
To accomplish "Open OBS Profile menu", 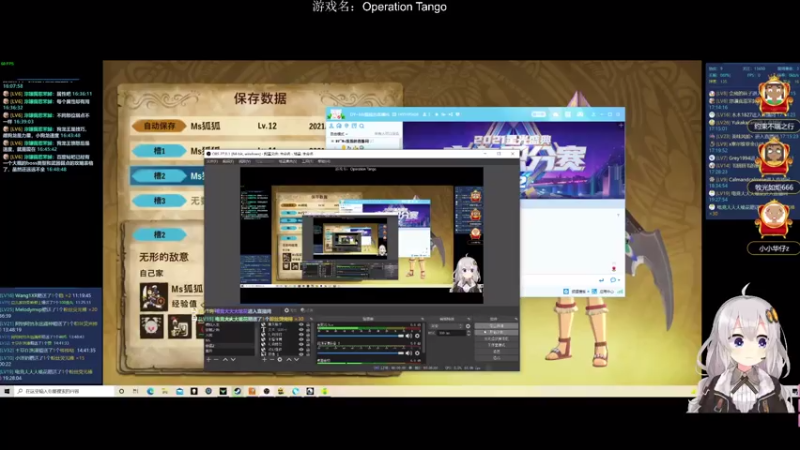I will pos(265,161).
